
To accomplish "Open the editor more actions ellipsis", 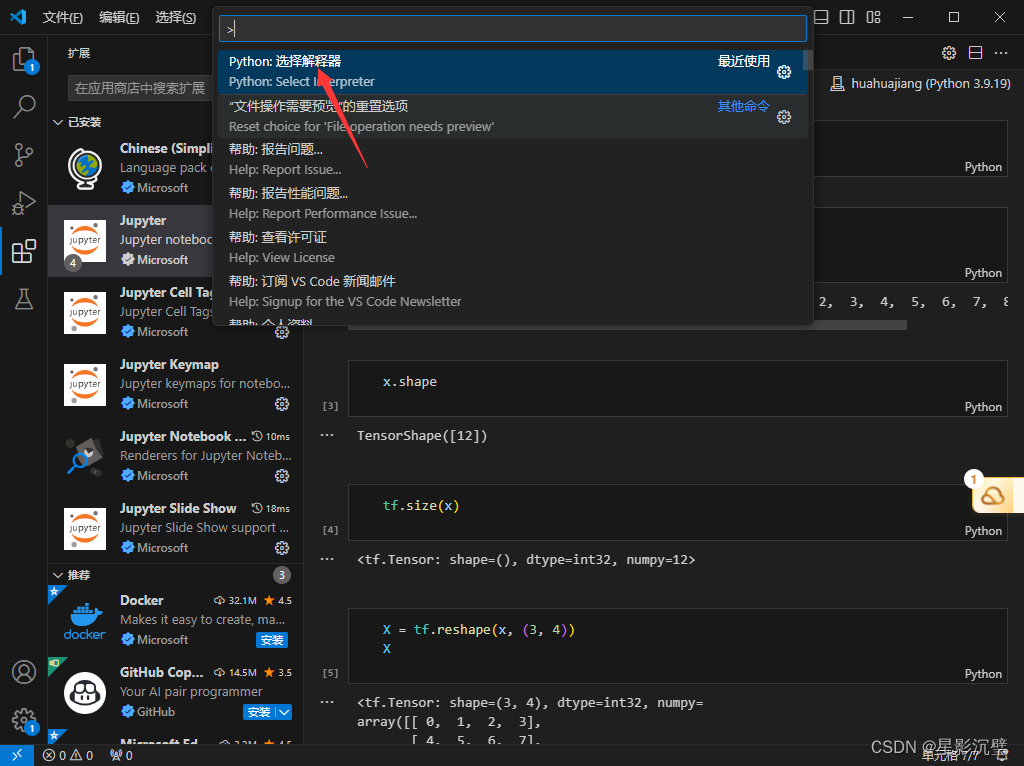I will tap(1000, 53).
